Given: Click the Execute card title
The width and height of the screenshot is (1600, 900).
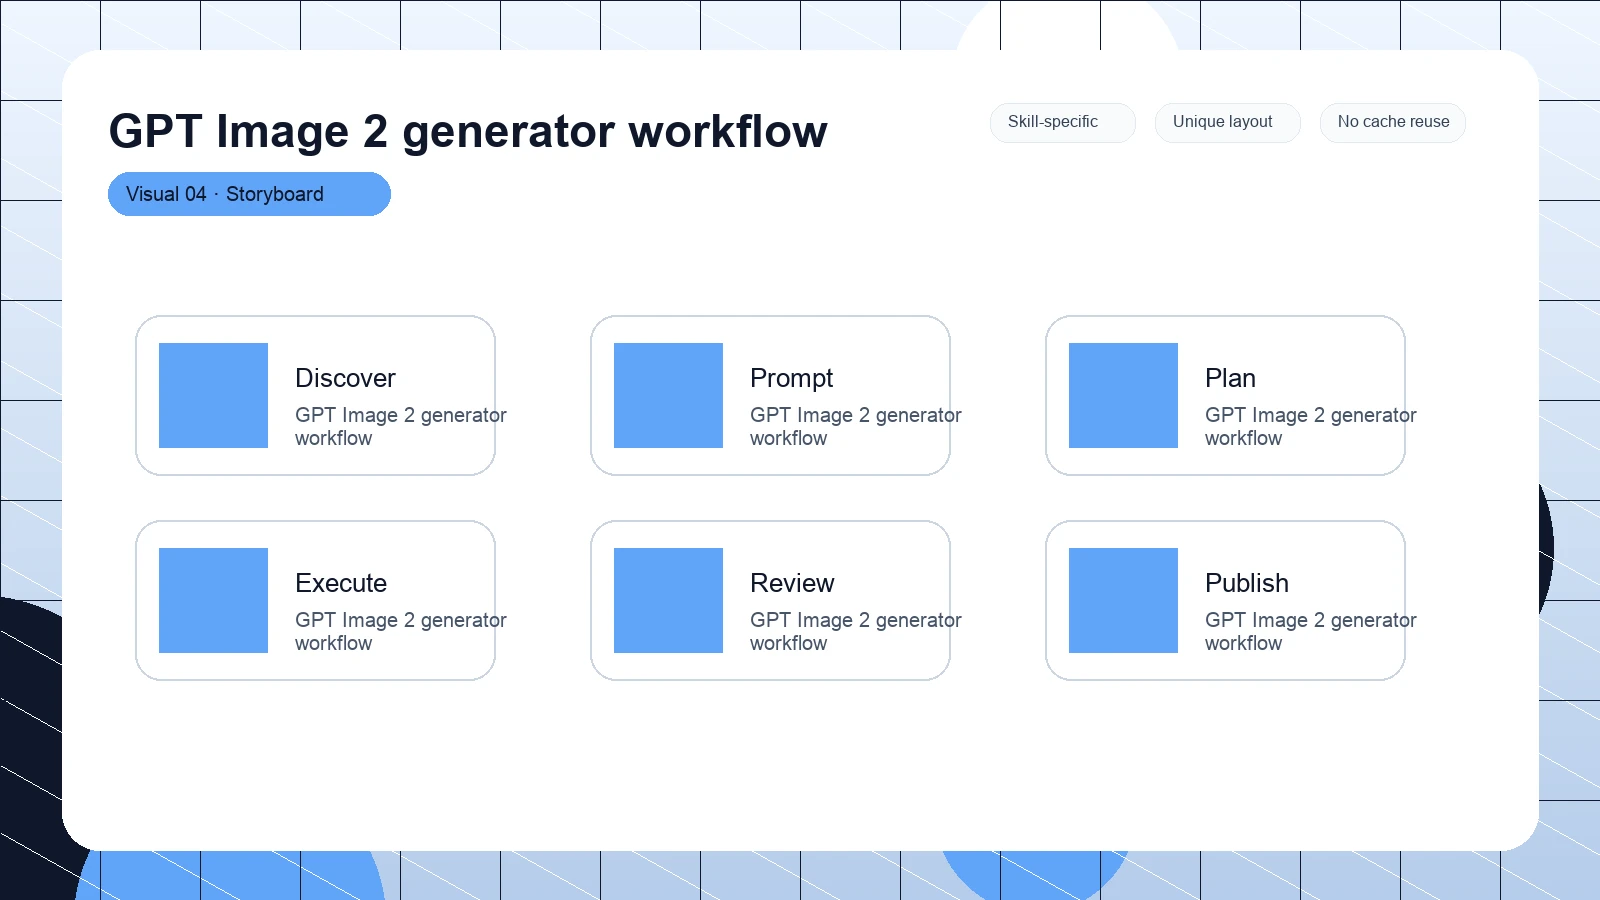Looking at the screenshot, I should coord(341,583).
